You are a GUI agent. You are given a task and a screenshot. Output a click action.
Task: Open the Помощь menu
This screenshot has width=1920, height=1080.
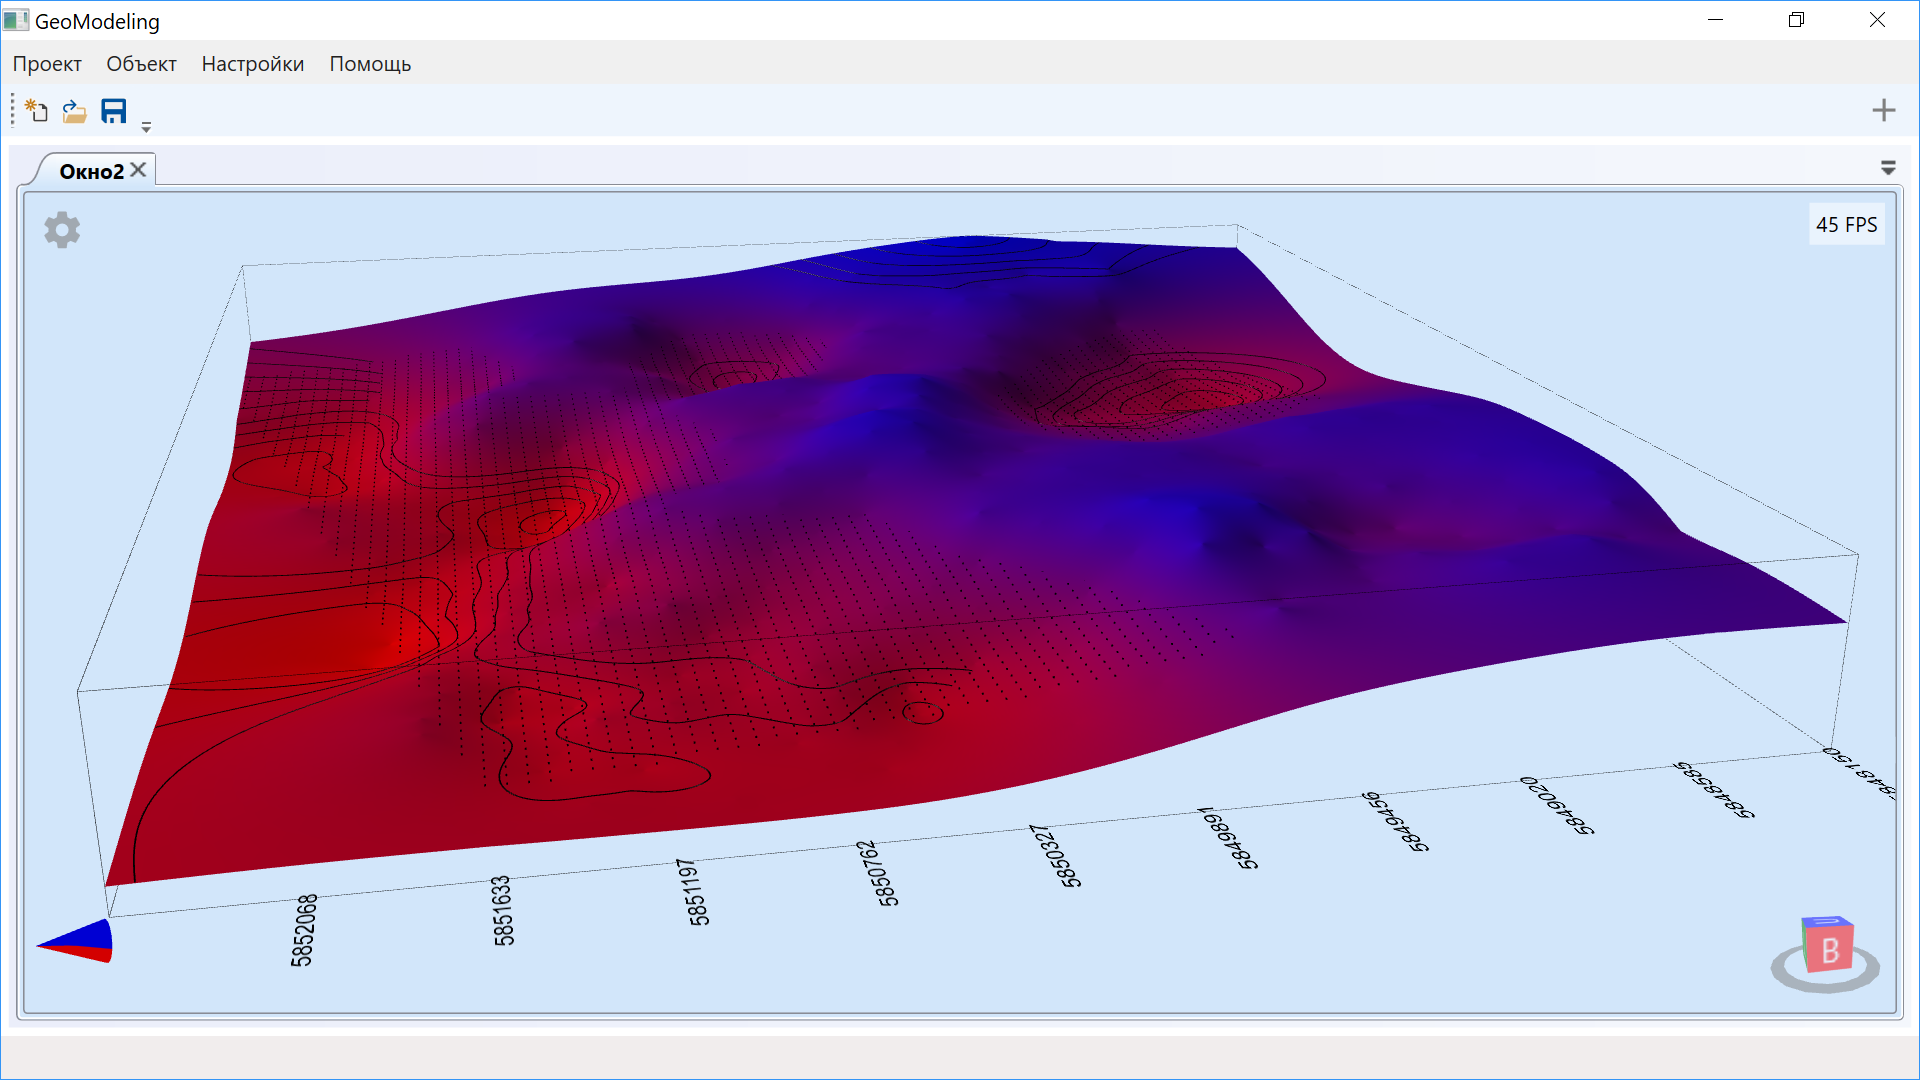click(x=370, y=64)
